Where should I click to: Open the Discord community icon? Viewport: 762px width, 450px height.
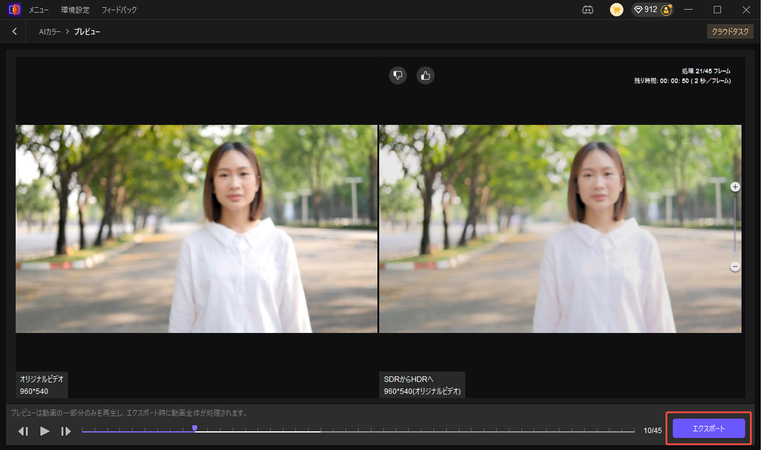[587, 9]
